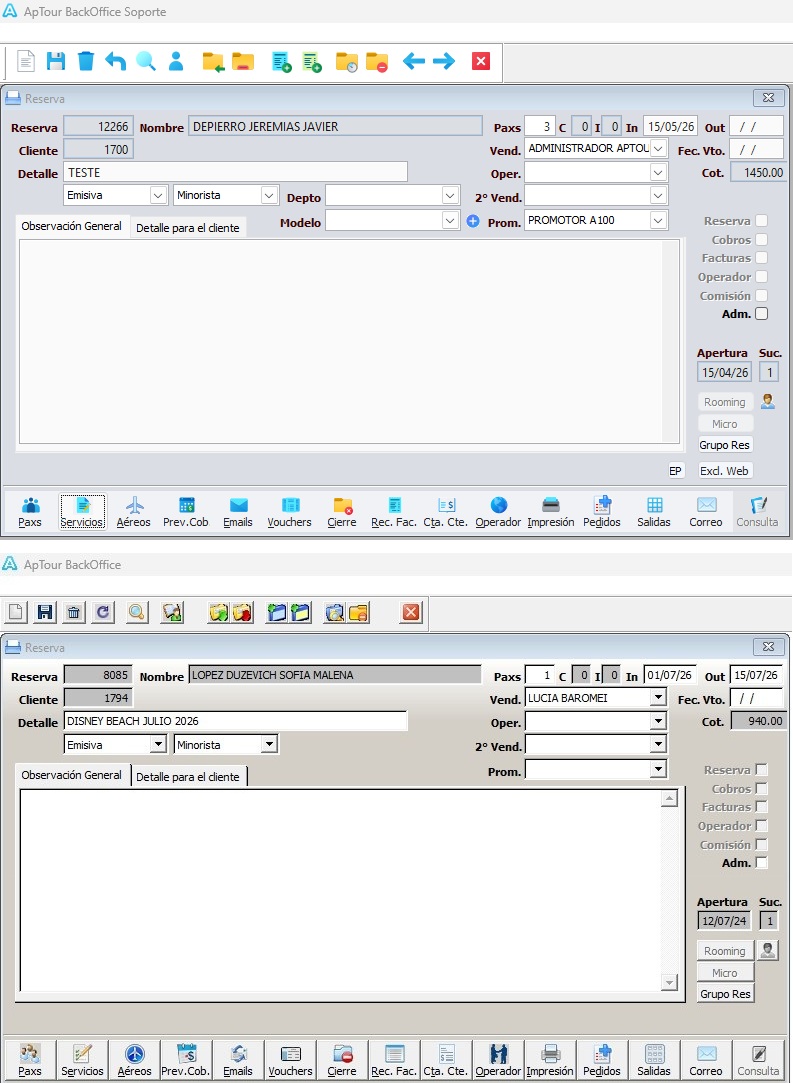
Task: Click Grupo Res button in reservation 12266
Action: [x=725, y=445]
